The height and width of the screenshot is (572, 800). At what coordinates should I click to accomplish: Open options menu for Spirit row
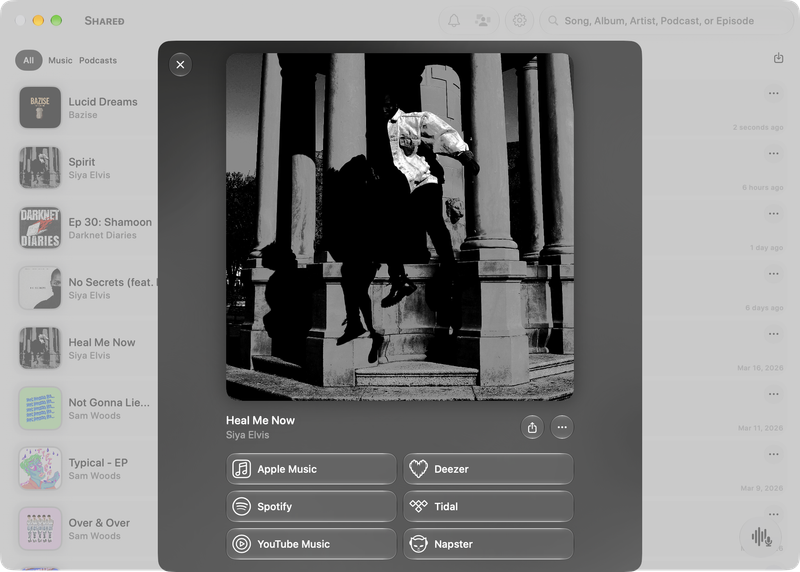pos(773,154)
